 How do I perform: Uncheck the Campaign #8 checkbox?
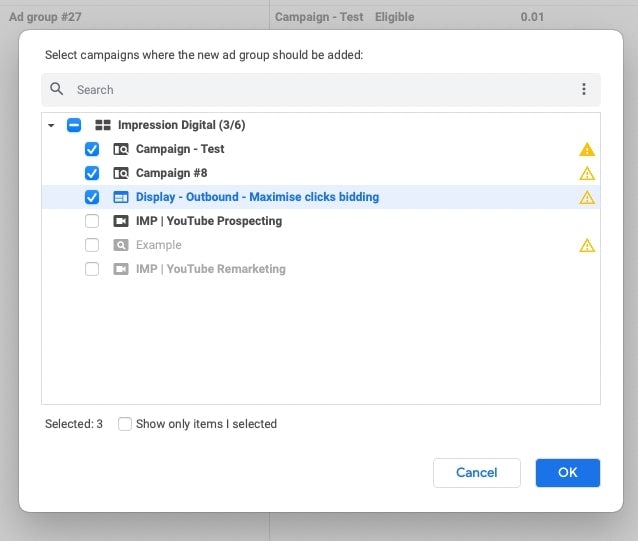[92, 173]
